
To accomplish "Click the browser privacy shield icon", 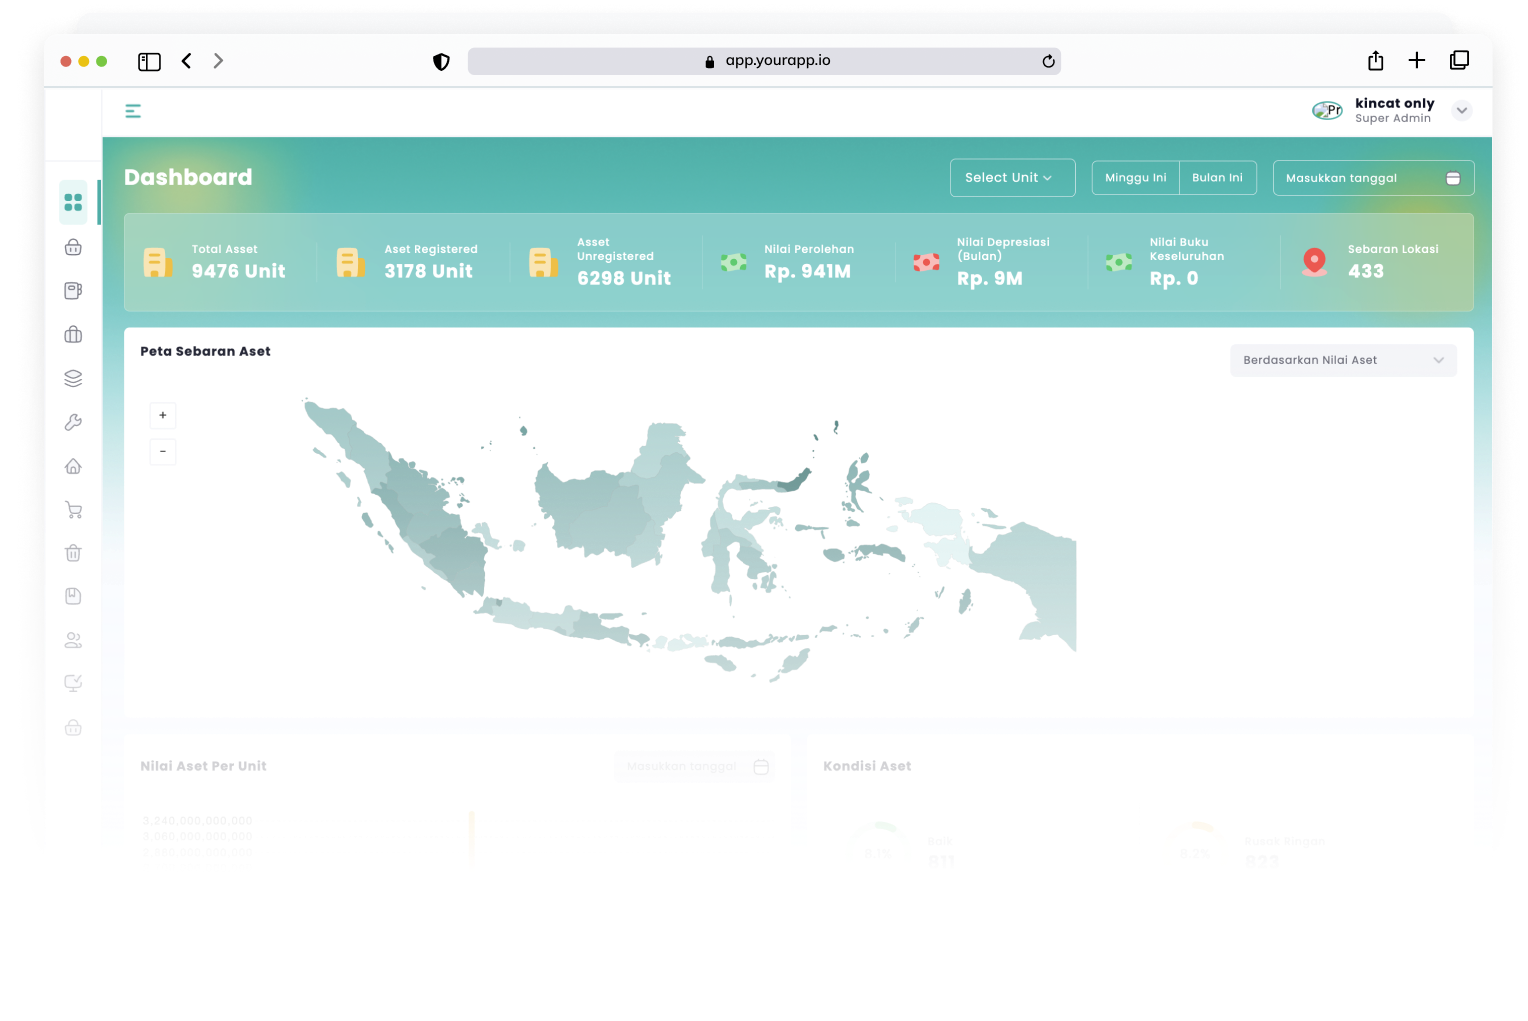I will pyautogui.click(x=441, y=62).
